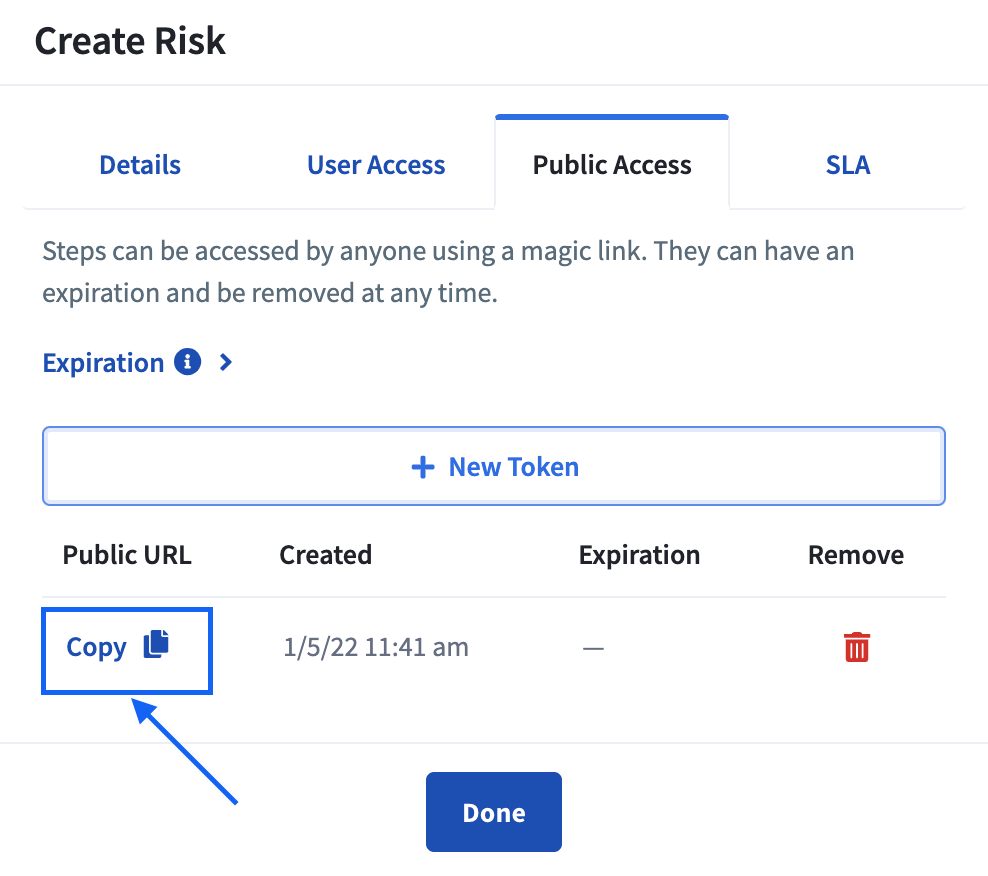Switch to the Details tab
Screen dimensions: 988x876
140,164
